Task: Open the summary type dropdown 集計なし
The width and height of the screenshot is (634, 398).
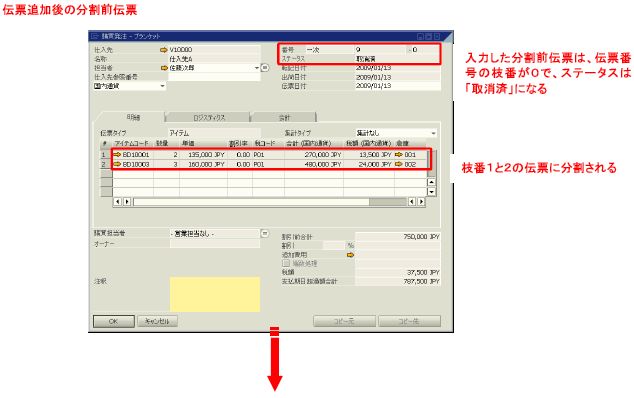Action: [433, 133]
